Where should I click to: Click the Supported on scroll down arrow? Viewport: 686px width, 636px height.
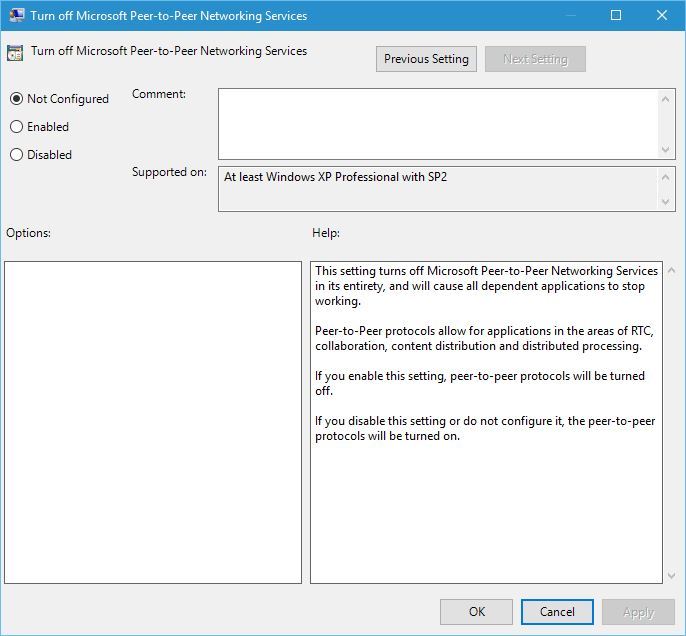coord(665,202)
